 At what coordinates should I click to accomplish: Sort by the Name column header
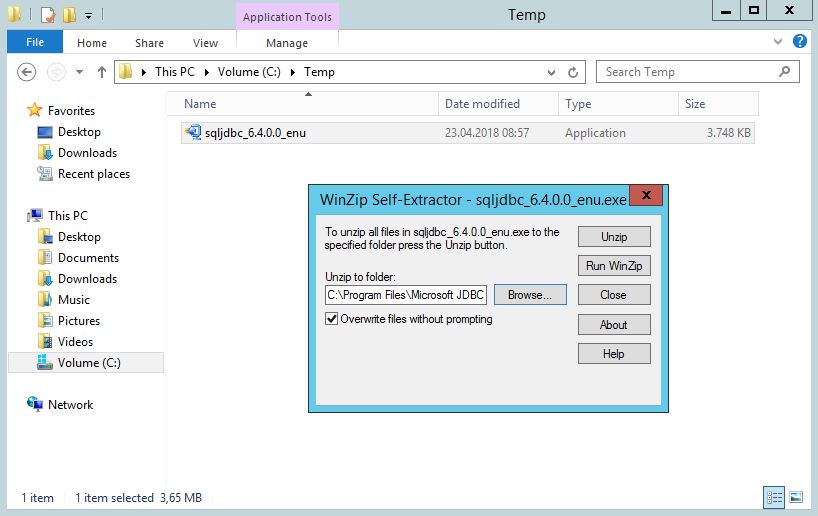(303, 104)
